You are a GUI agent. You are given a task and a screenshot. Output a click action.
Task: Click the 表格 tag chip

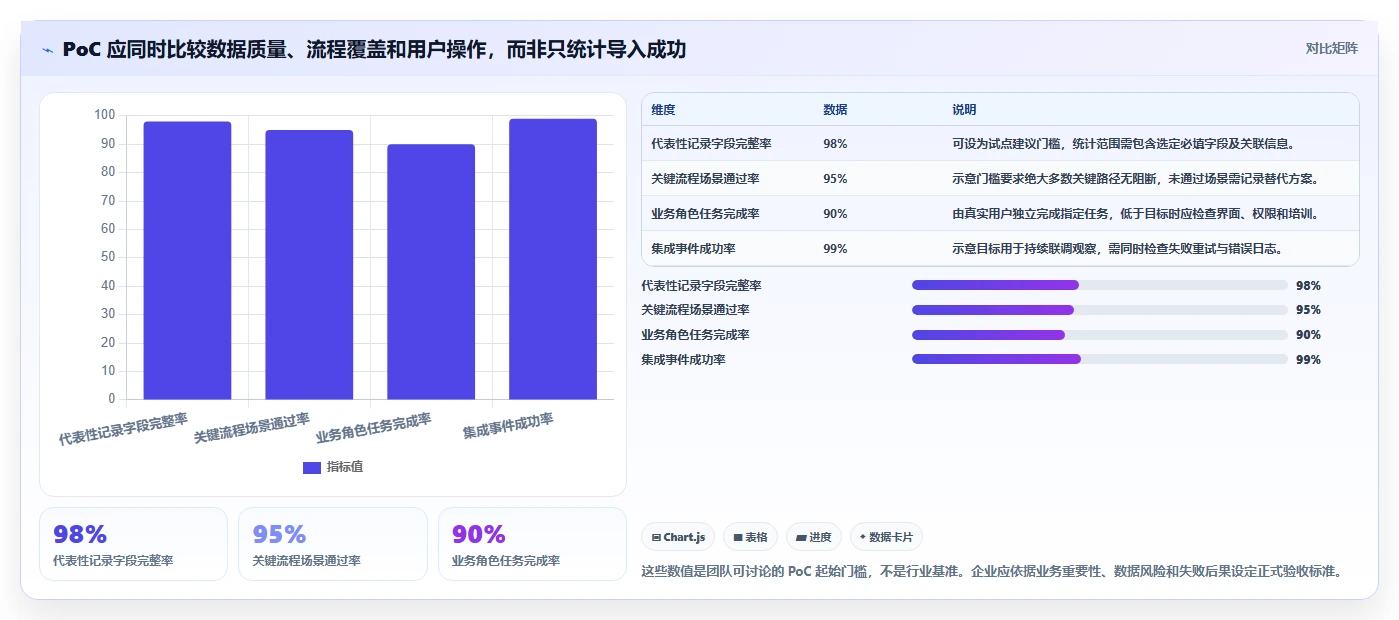point(750,537)
